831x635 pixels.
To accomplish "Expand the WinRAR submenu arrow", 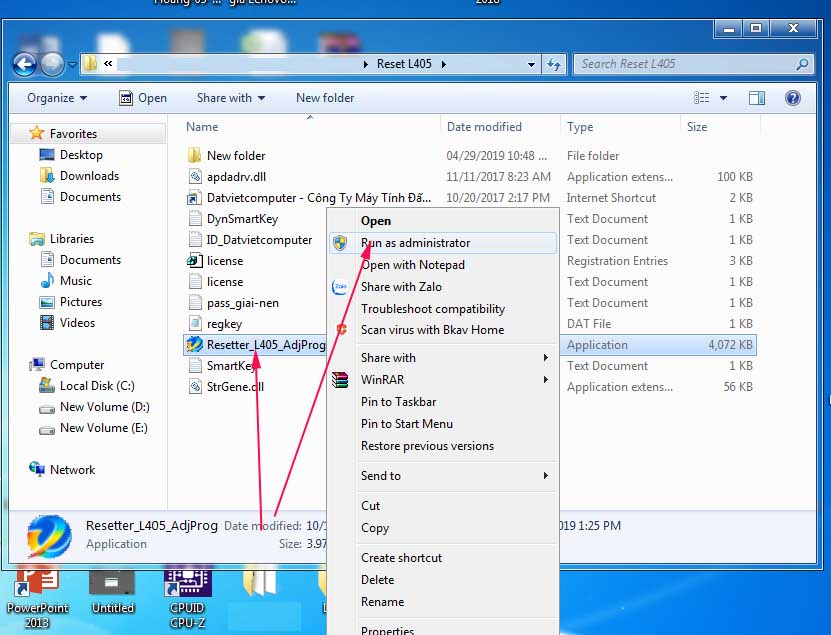I will 545,380.
